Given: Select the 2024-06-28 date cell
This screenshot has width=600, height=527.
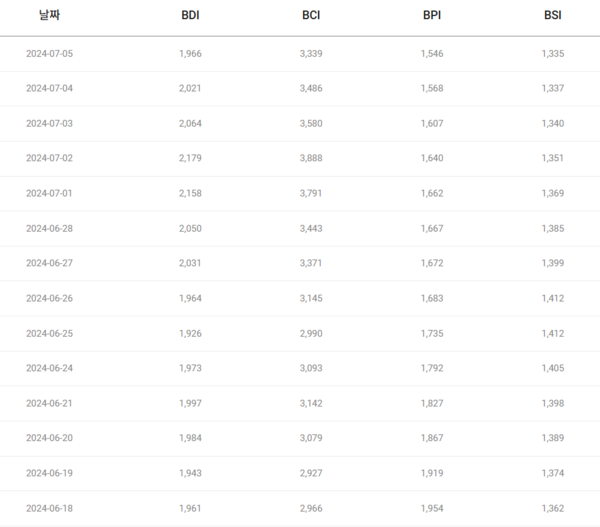Looking at the screenshot, I should pos(49,228).
